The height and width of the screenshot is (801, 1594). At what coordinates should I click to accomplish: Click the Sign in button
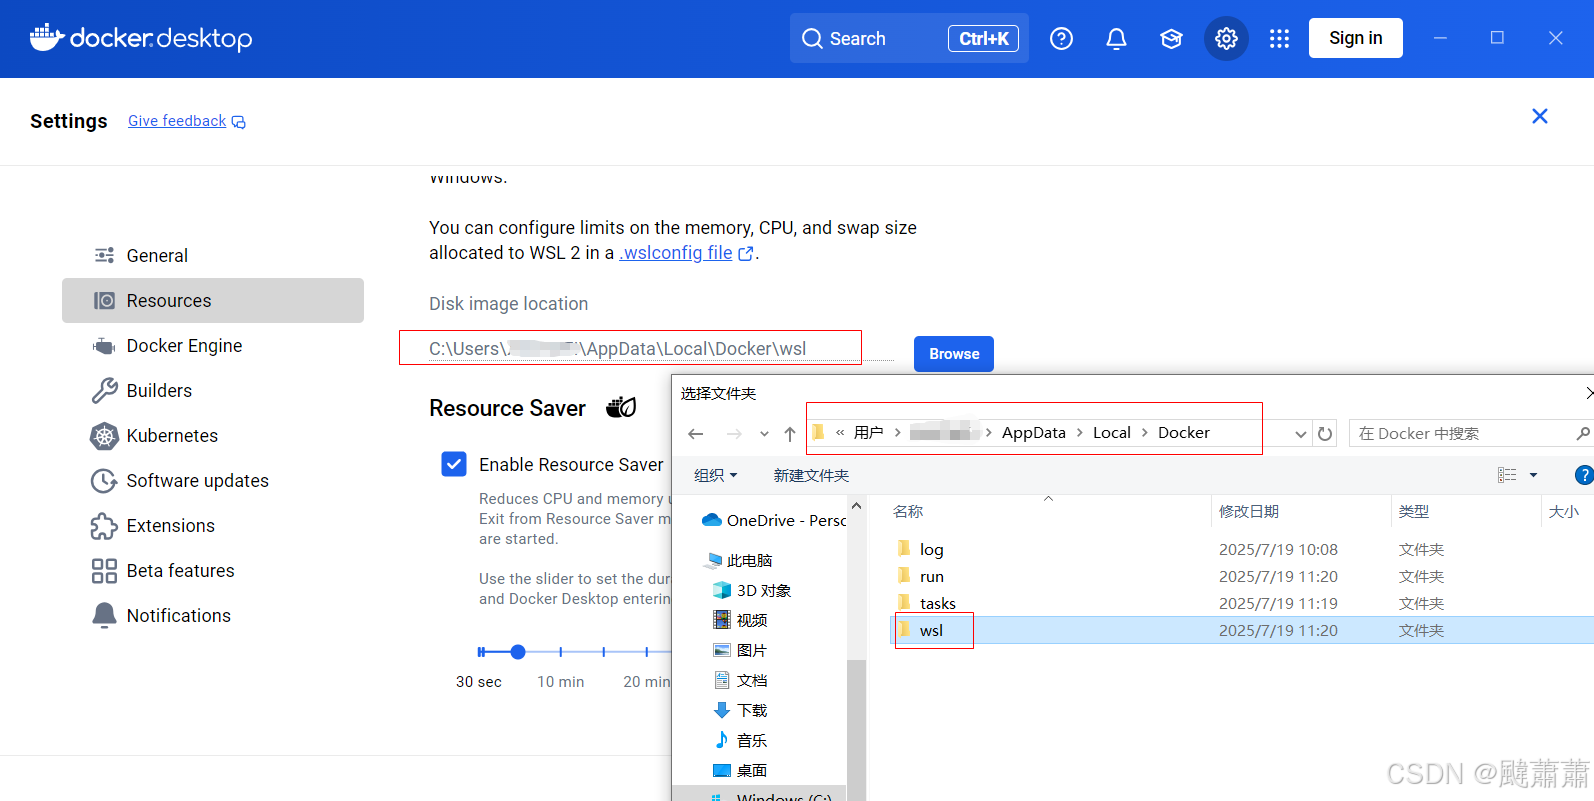click(1355, 38)
